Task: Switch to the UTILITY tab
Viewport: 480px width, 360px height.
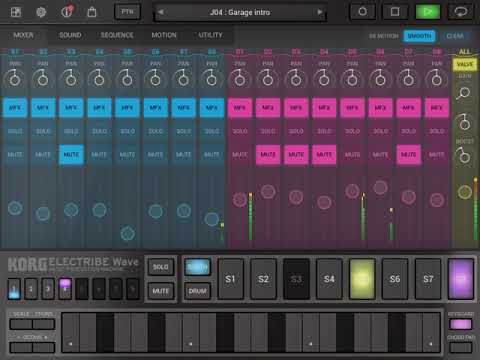Action: coord(210,35)
